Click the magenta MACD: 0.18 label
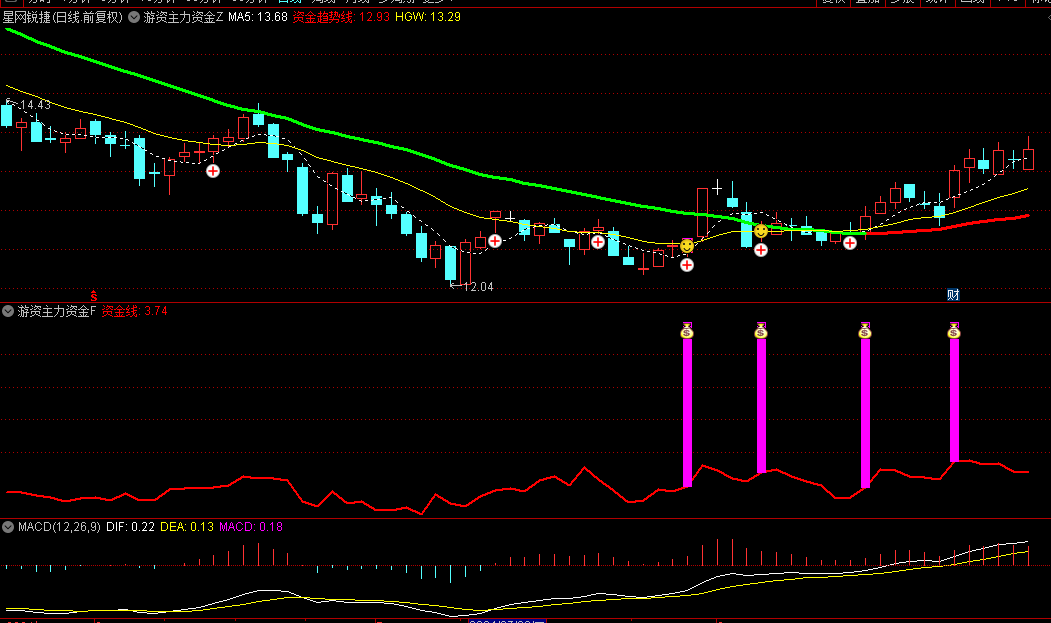Image resolution: width=1051 pixels, height=623 pixels. [x=251, y=527]
